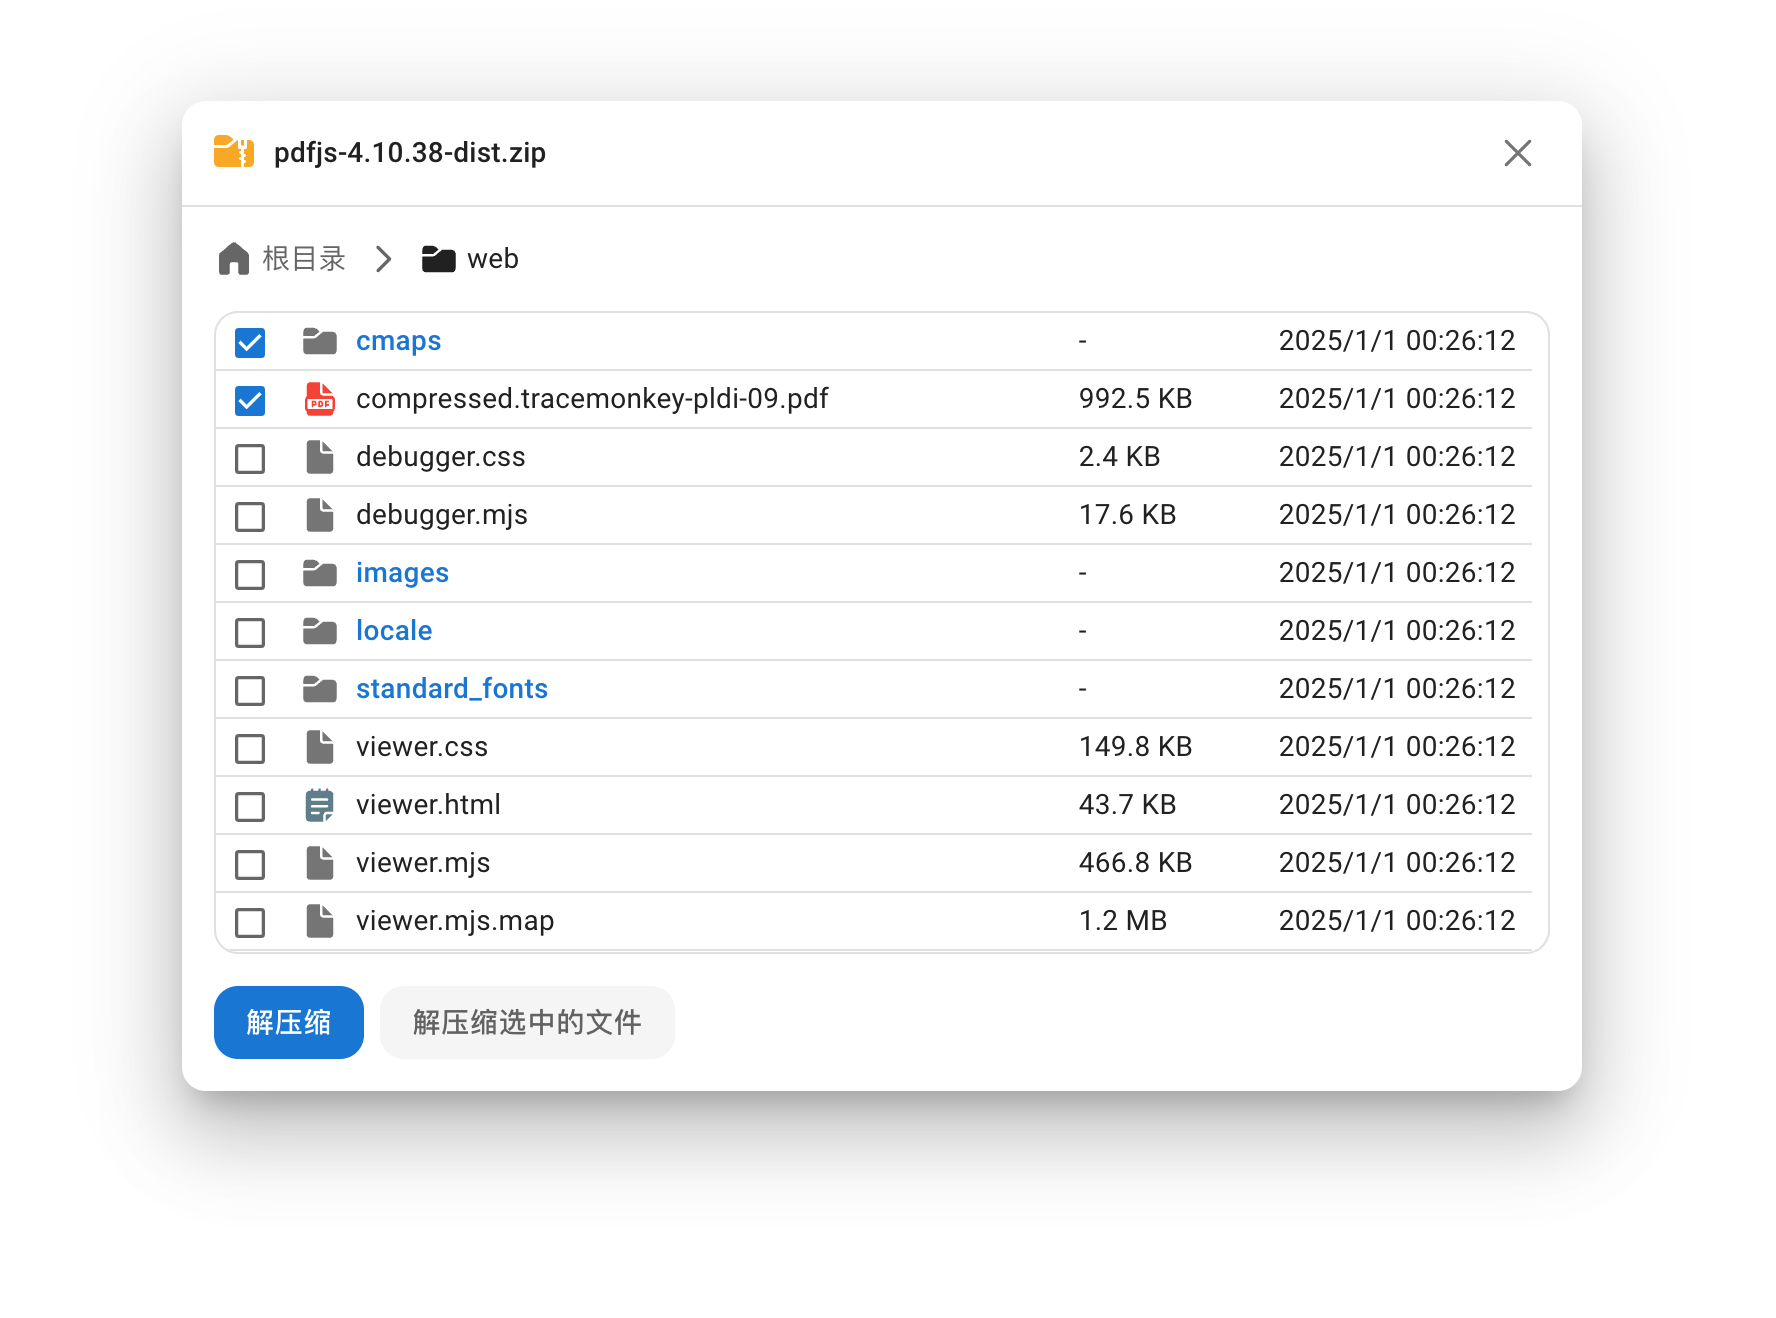Check the debugger.css checkbox
The image size is (1776, 1318).
click(x=249, y=458)
